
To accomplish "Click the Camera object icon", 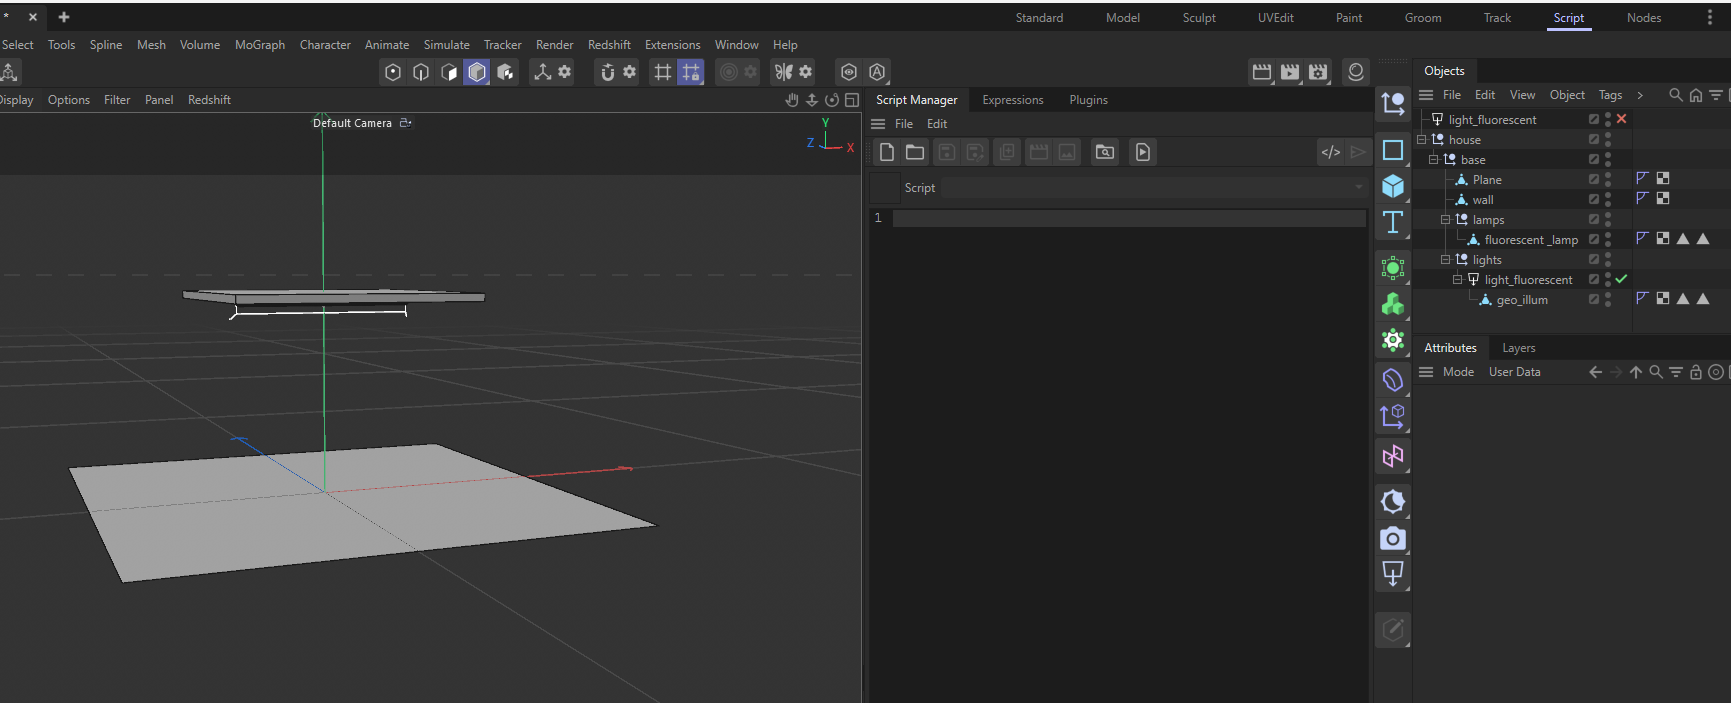I will pyautogui.click(x=1392, y=539).
